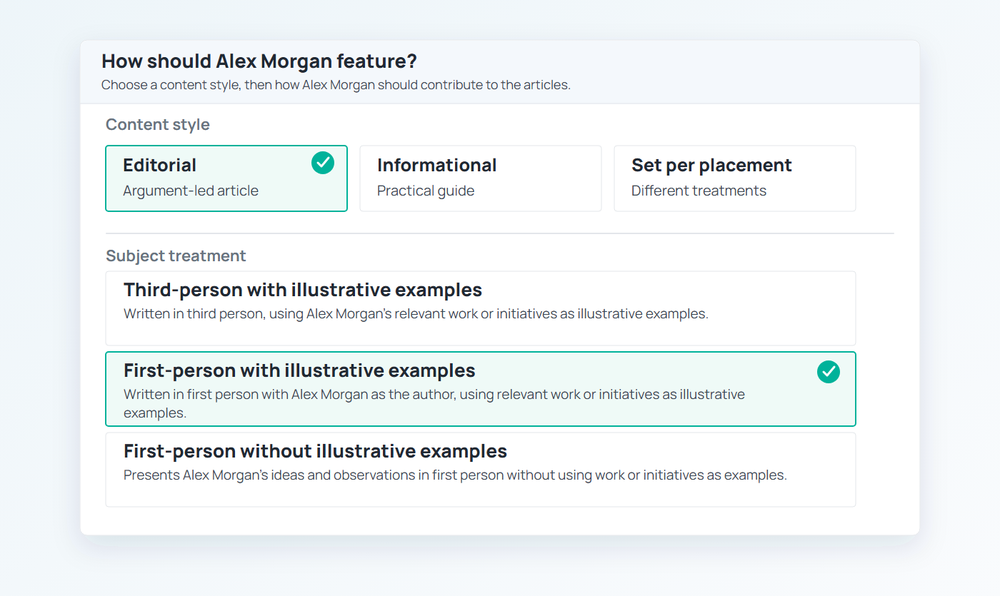The height and width of the screenshot is (596, 1000).
Task: Choose First-person with illustrative examples option
Action: [x=480, y=389]
